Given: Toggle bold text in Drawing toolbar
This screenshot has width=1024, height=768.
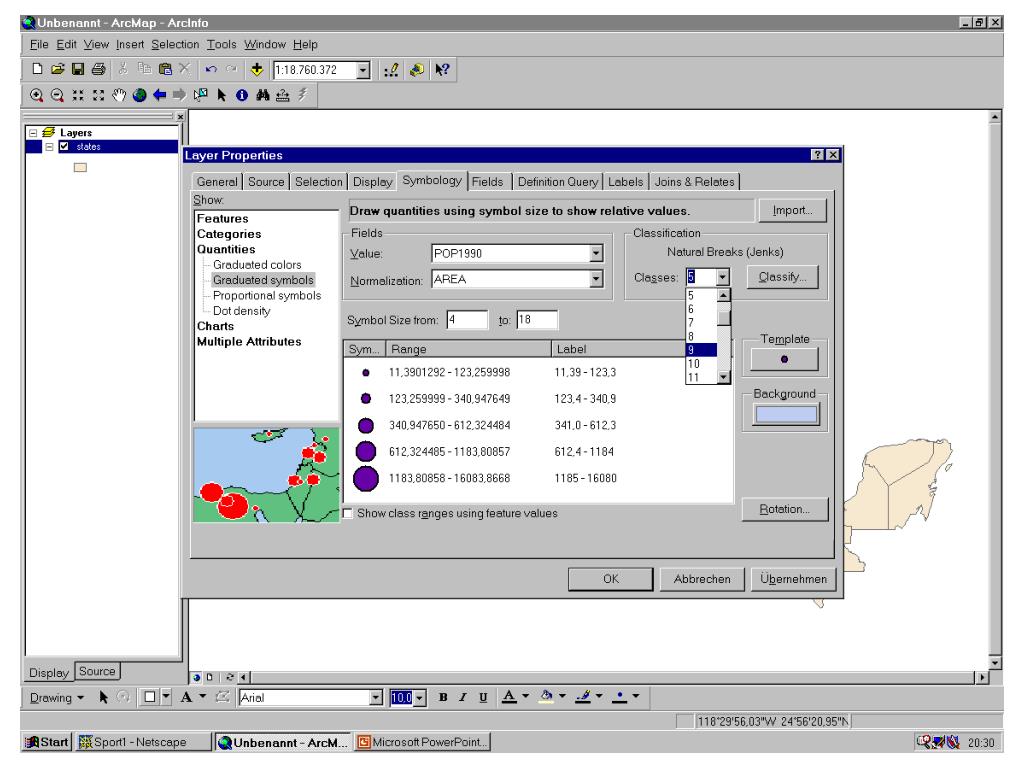Looking at the screenshot, I should [443, 697].
